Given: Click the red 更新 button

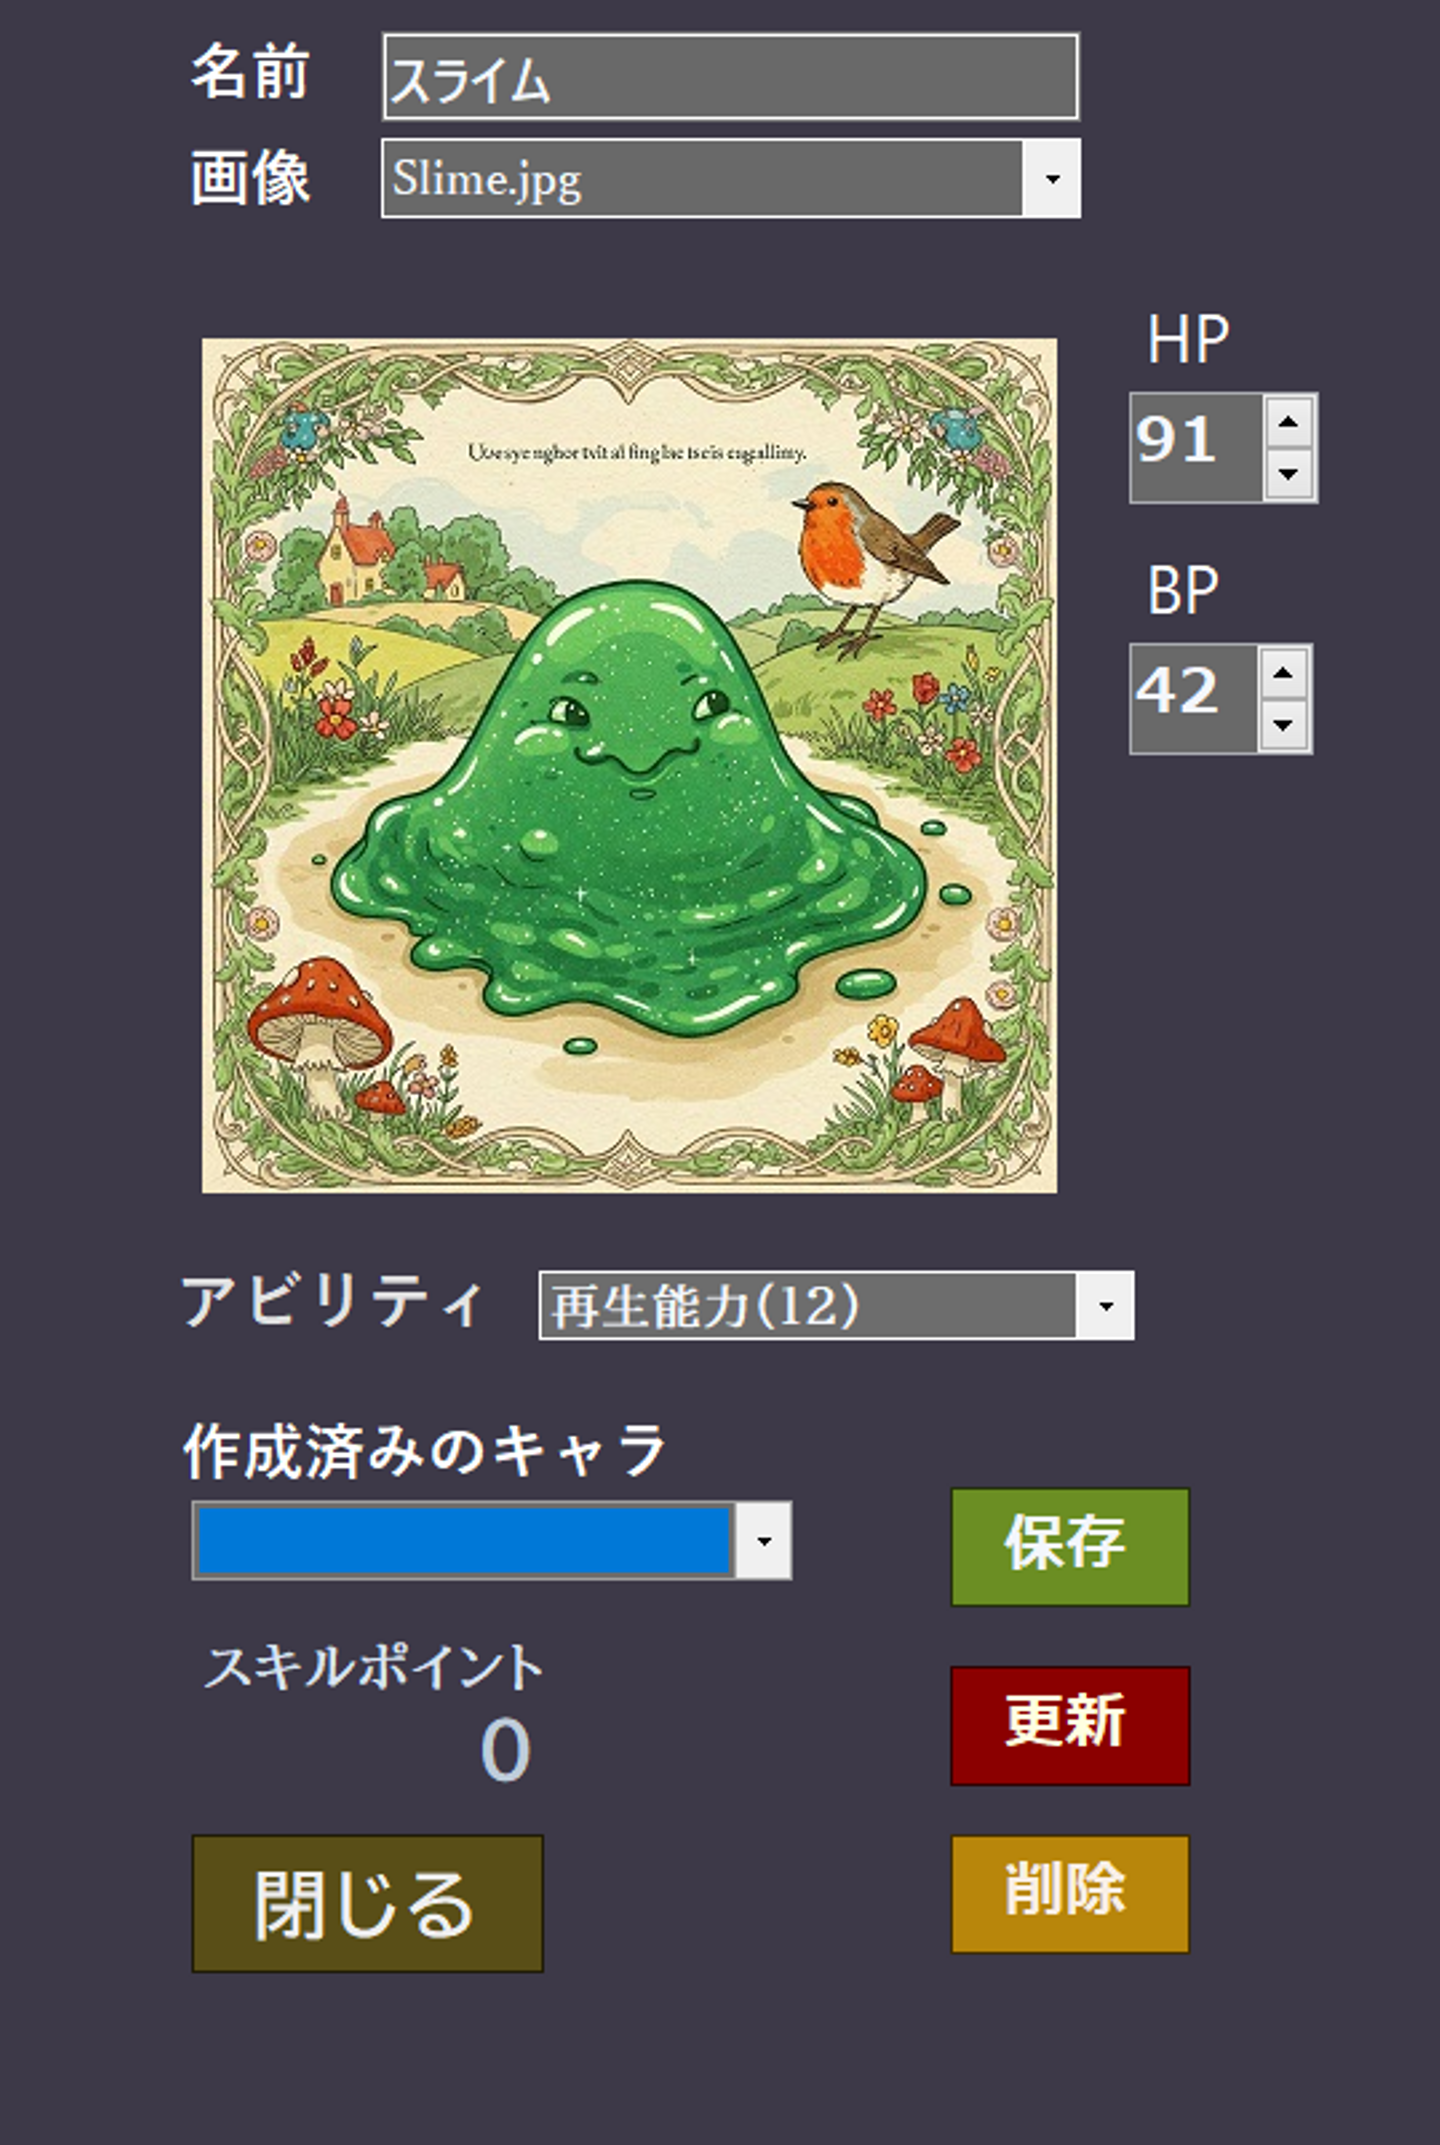Looking at the screenshot, I should 1070,1725.
